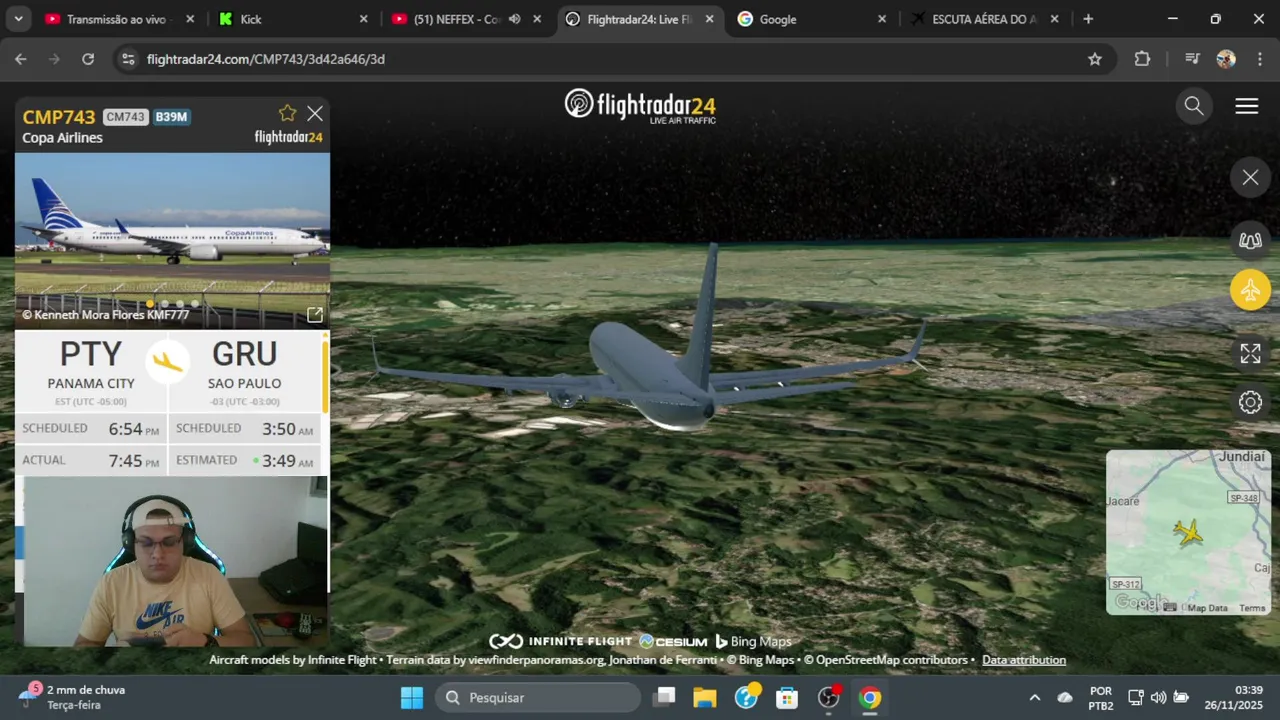Switch to cockpit seat view icon

coord(1250,240)
